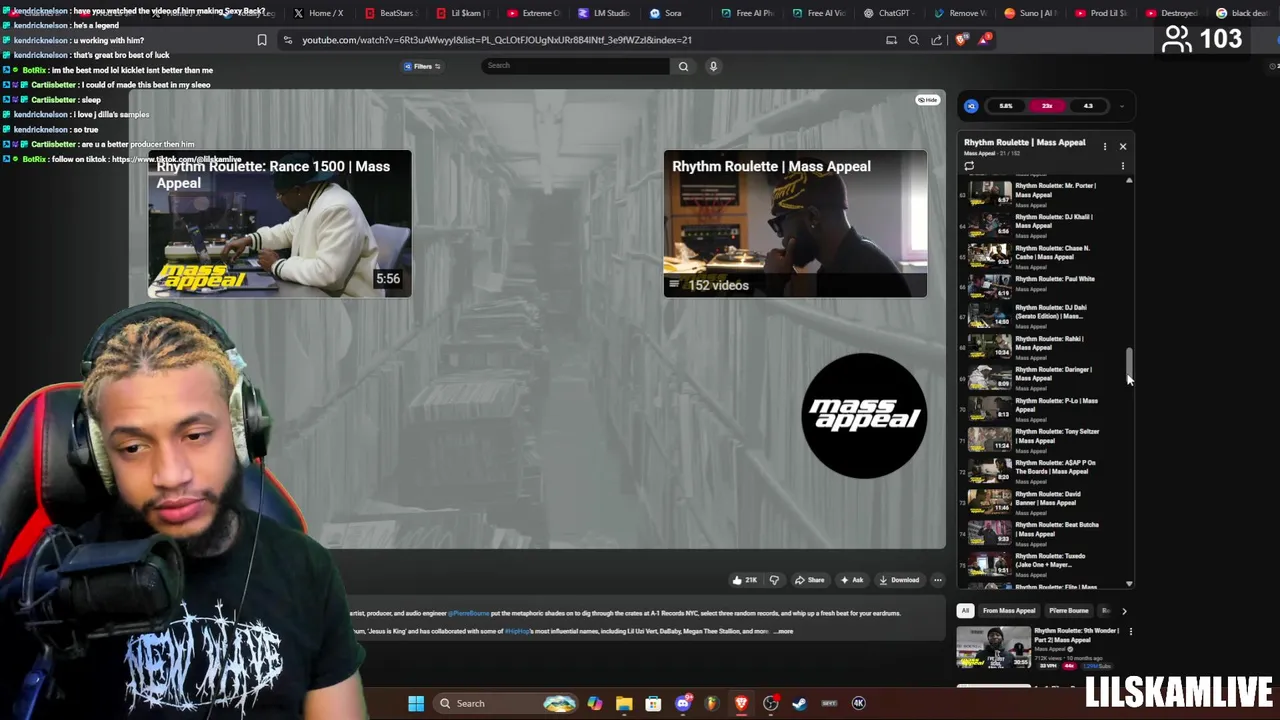1280x720 pixels.
Task: Open Windows Start menu
Action: click(416, 703)
